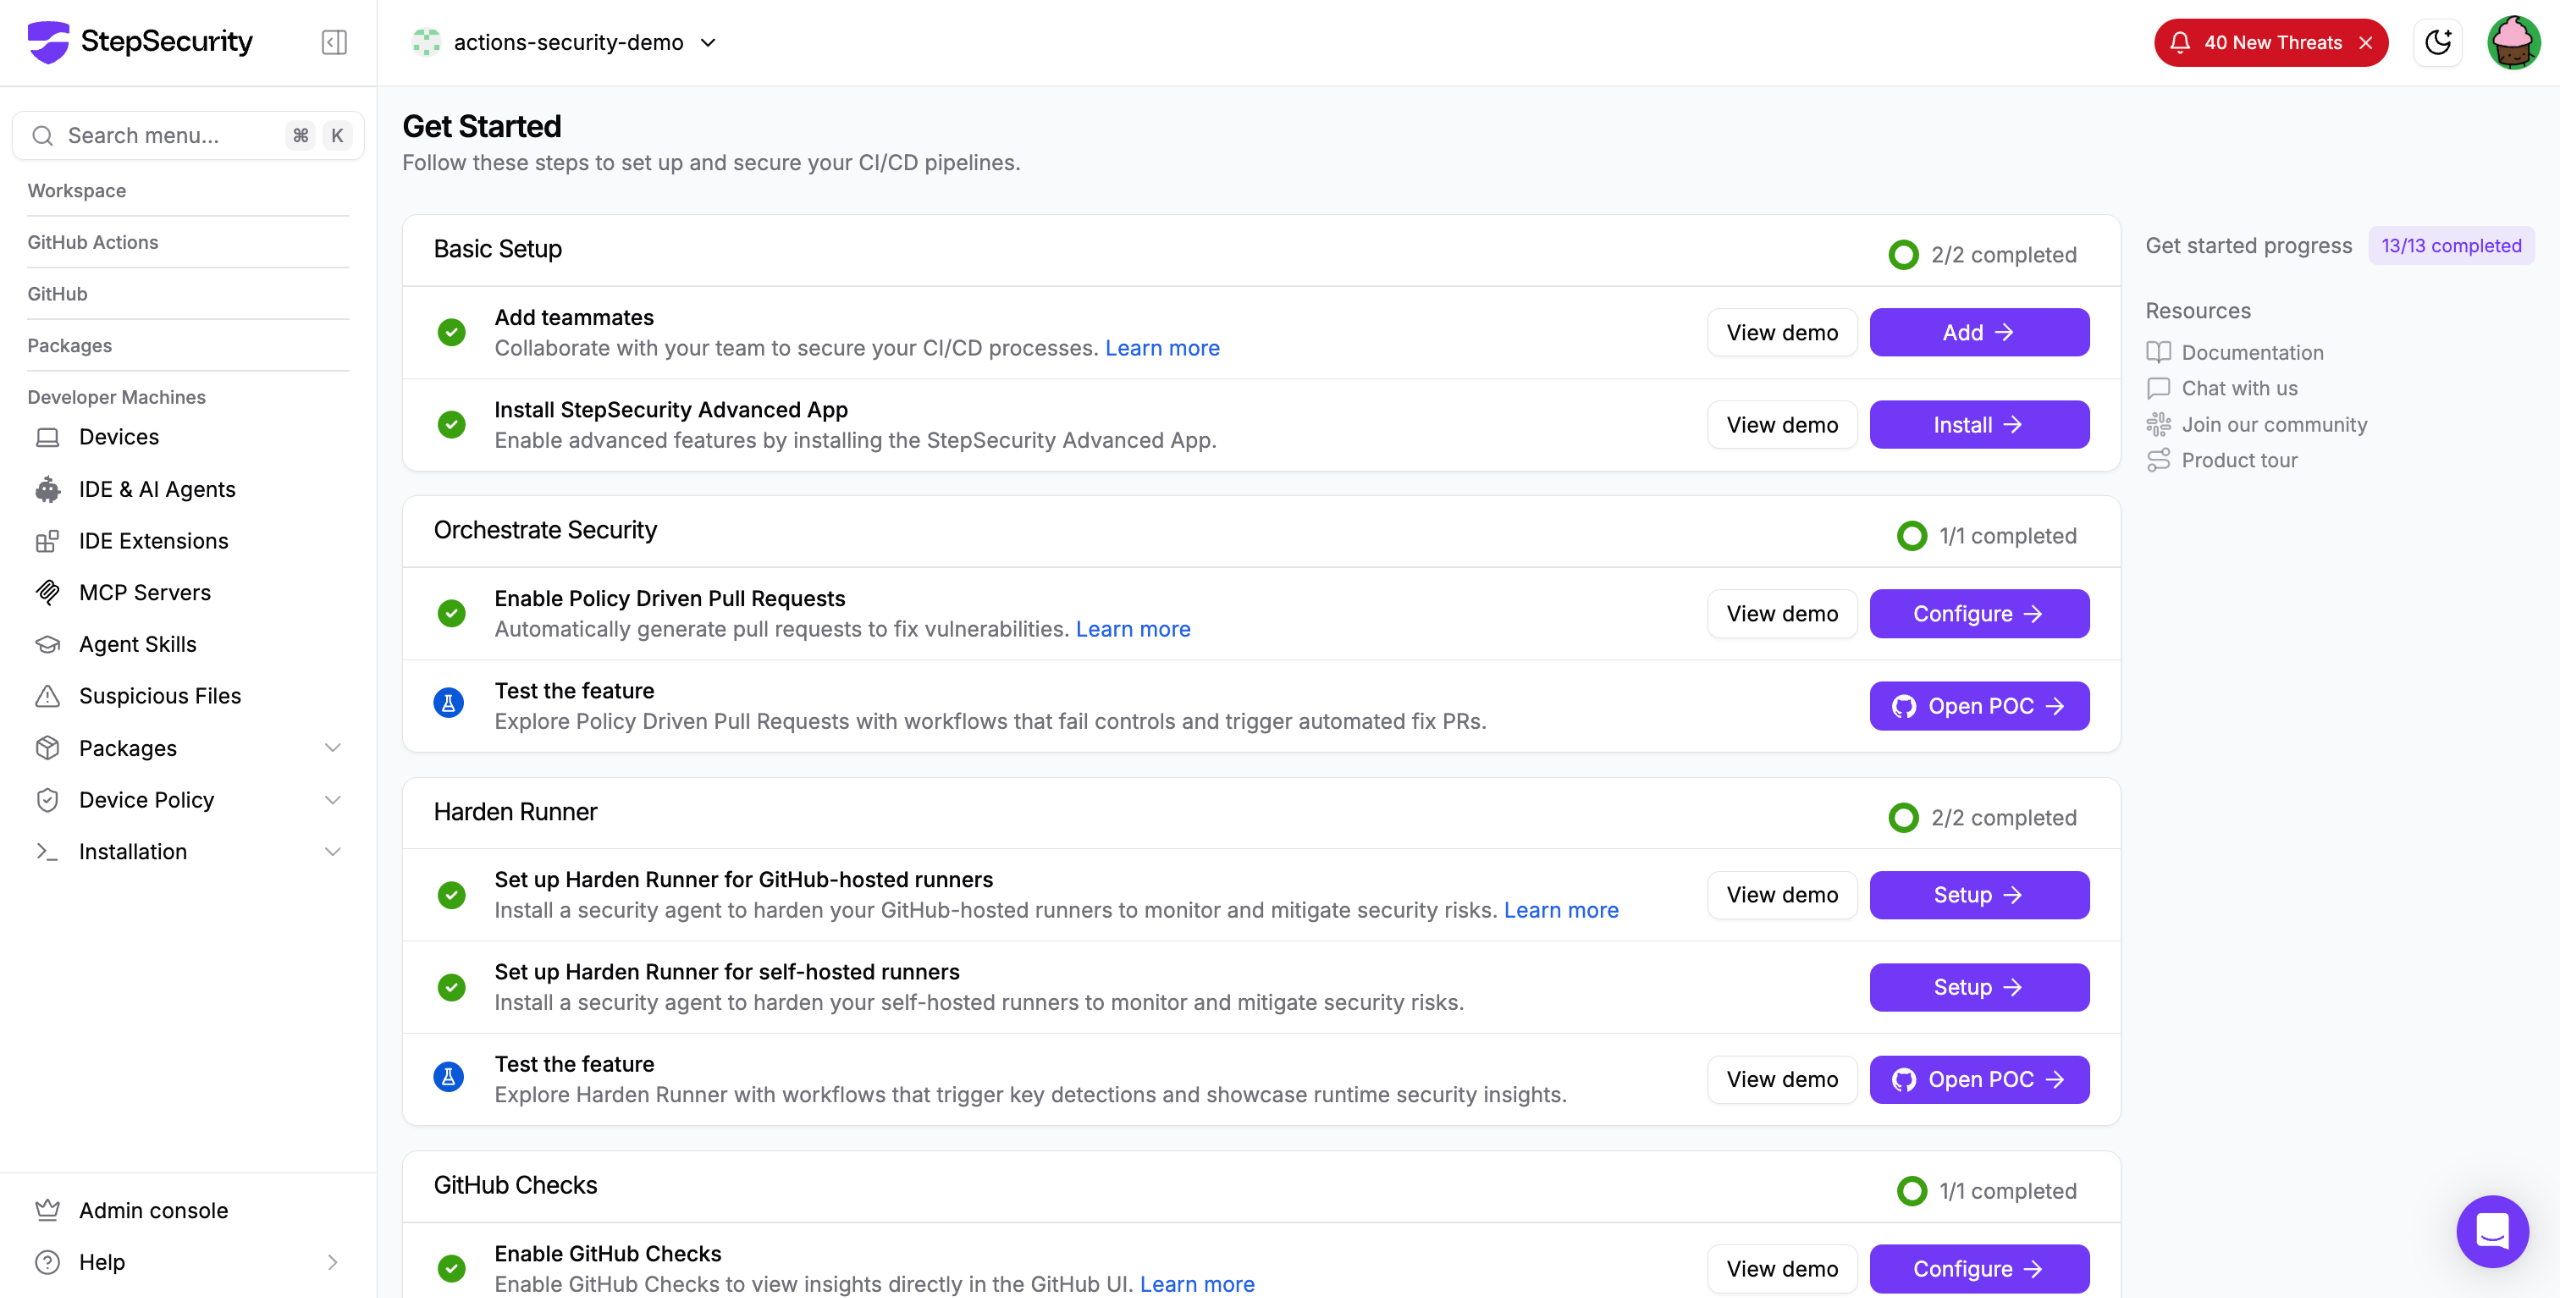Open the chat widget bubble
The height and width of the screenshot is (1298, 2560).
pyautogui.click(x=2492, y=1231)
